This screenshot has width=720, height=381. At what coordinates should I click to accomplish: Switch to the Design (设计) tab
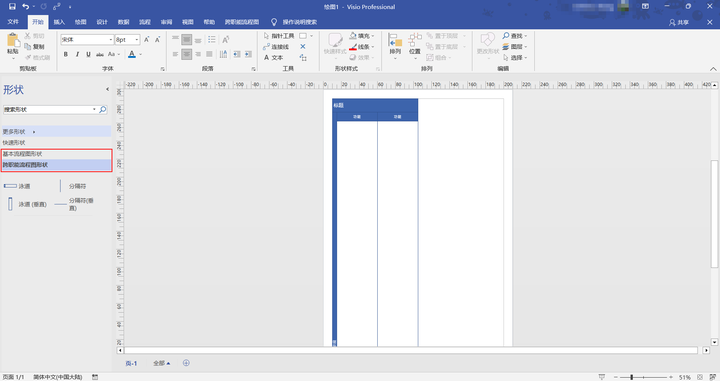[102, 22]
